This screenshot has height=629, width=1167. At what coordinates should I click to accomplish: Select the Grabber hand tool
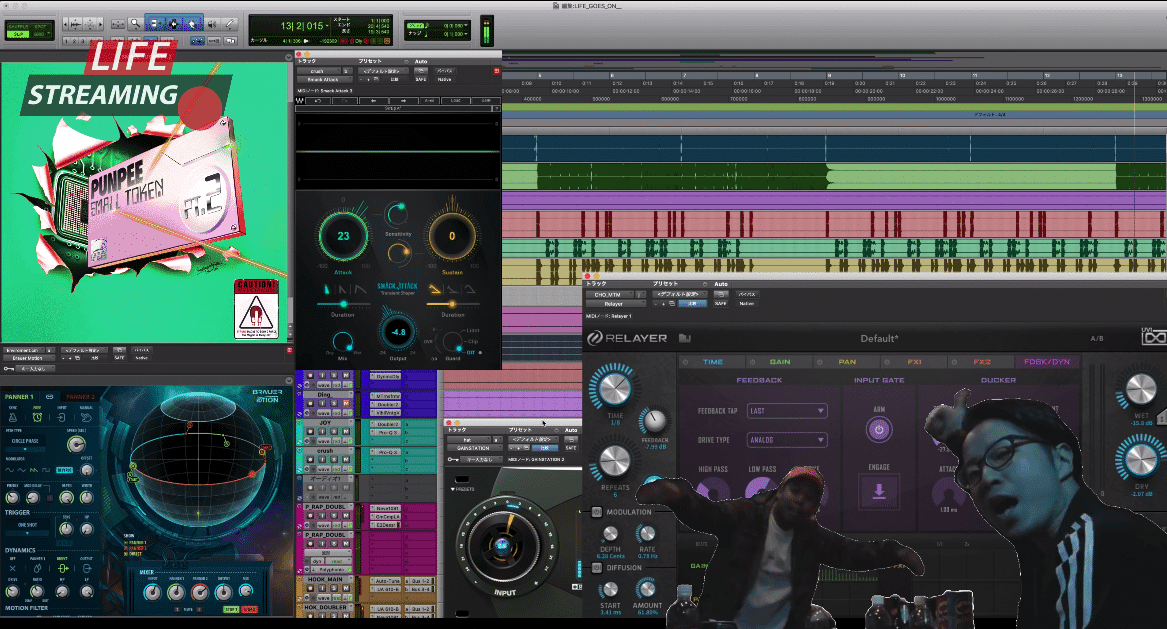pyautogui.click(x=192, y=24)
